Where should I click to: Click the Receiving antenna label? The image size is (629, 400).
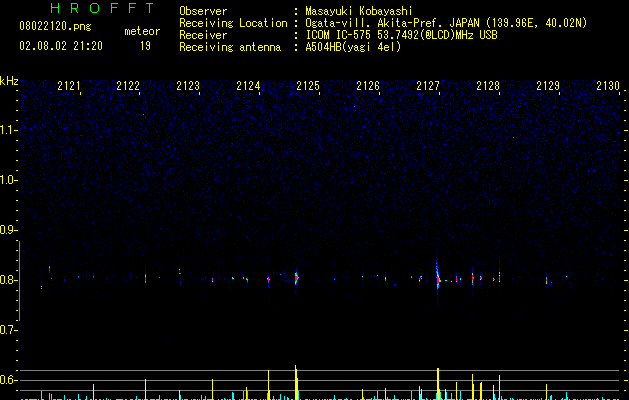[230, 47]
